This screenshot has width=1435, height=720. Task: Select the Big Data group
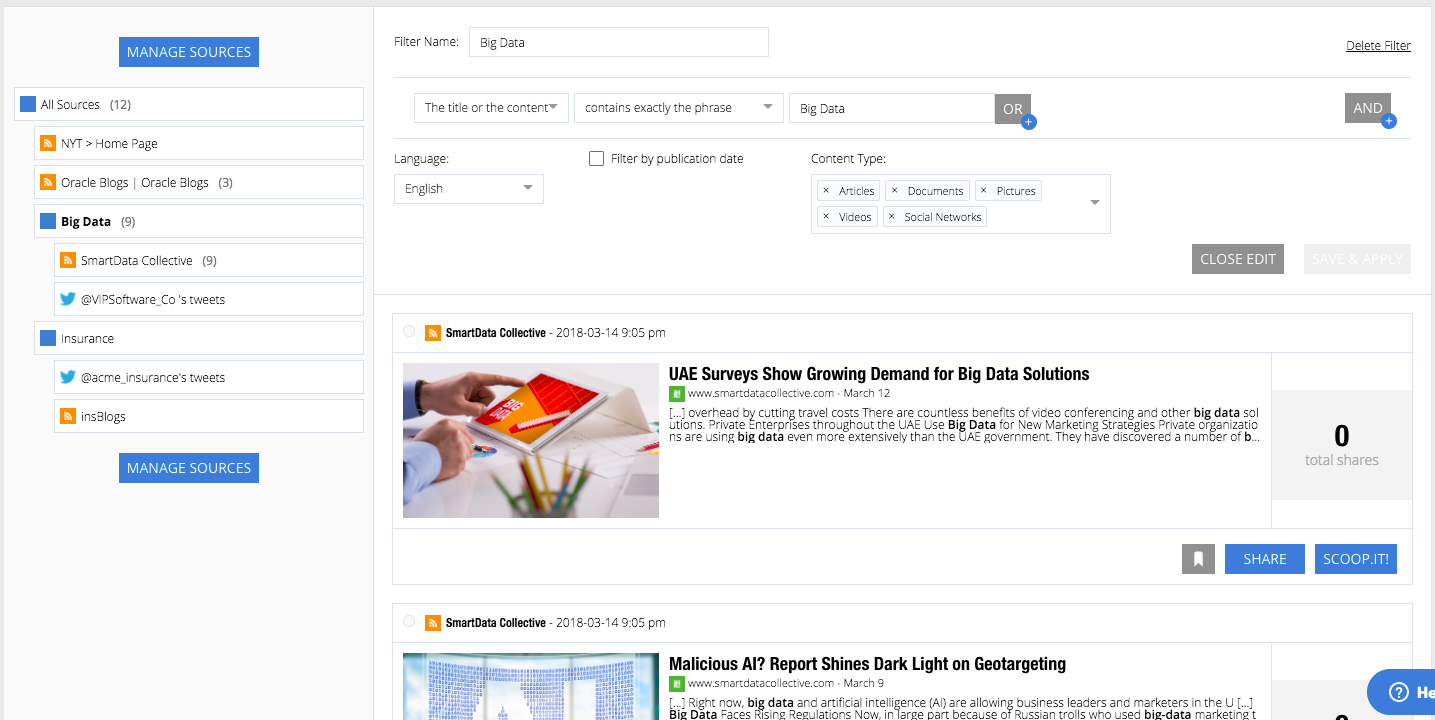click(x=199, y=221)
